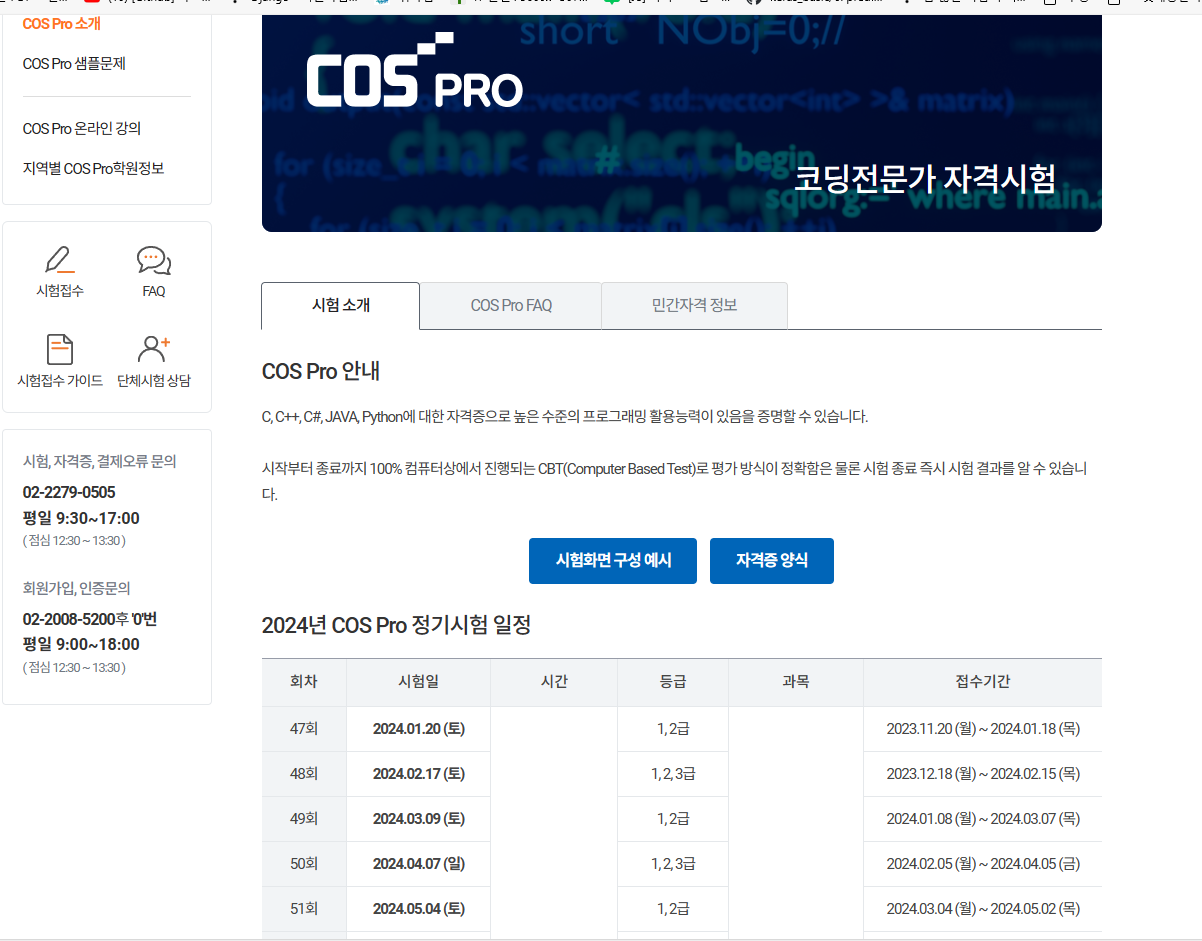
Task: Click phone number 02-2279-0505
Action: click(x=69, y=492)
